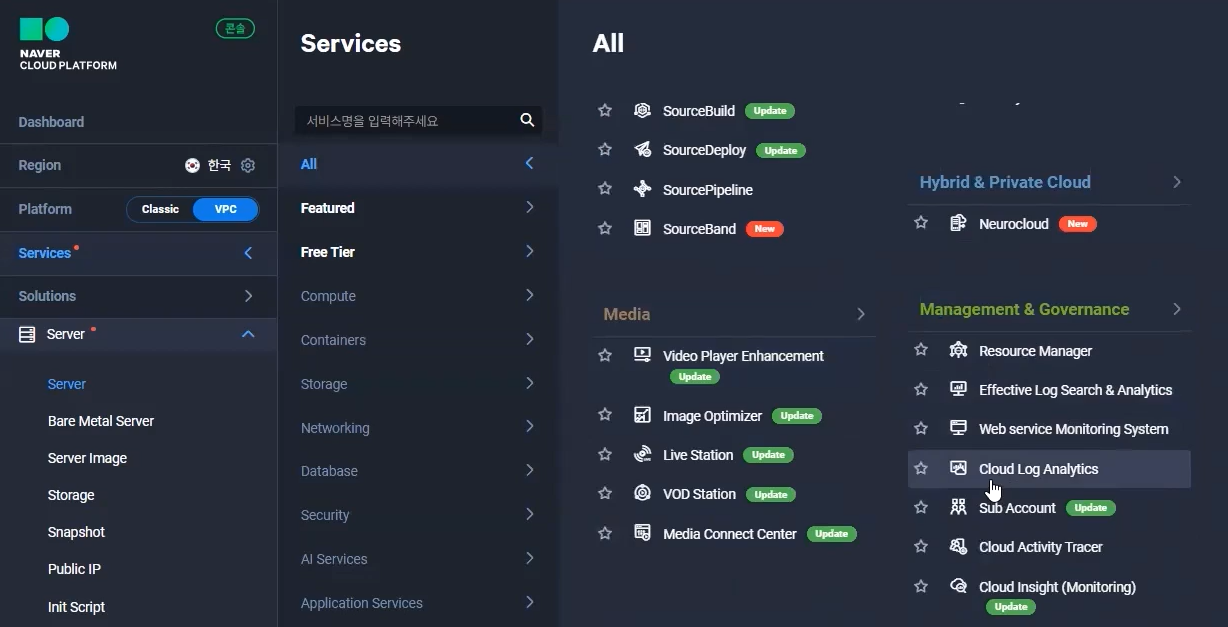Open the Security services category
1228x627 pixels.
418,515
